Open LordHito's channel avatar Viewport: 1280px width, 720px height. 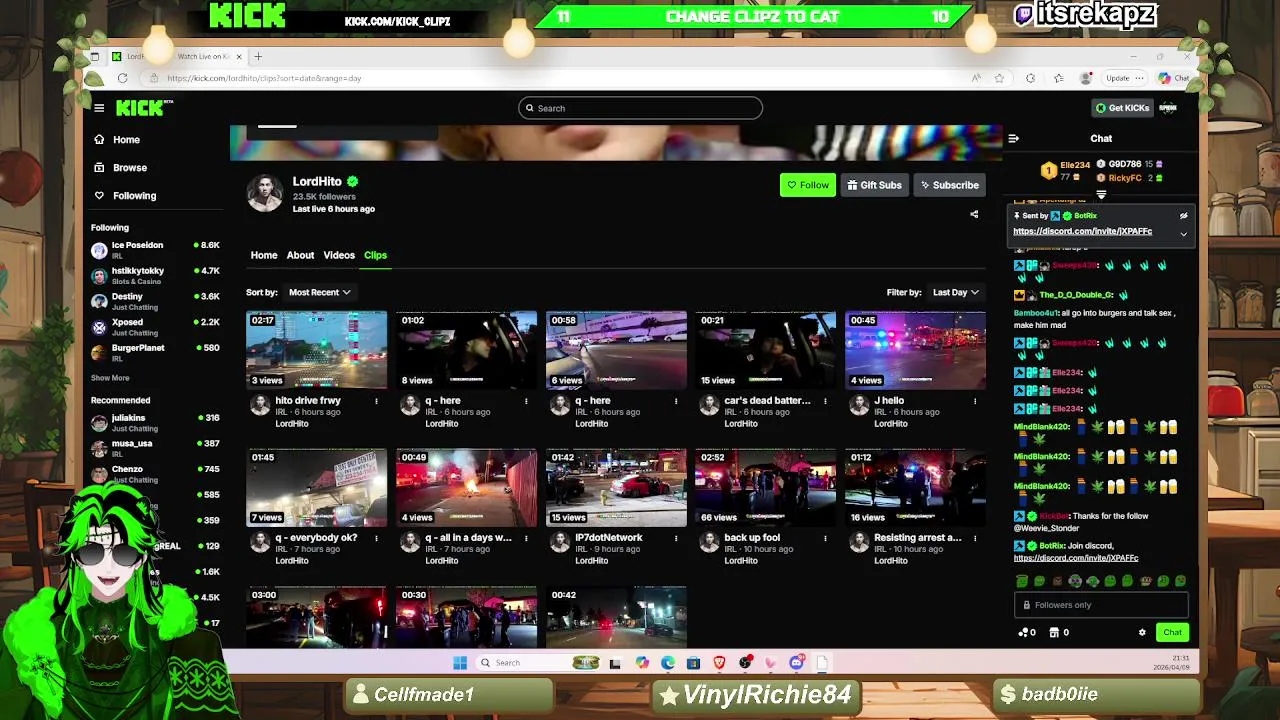point(265,193)
